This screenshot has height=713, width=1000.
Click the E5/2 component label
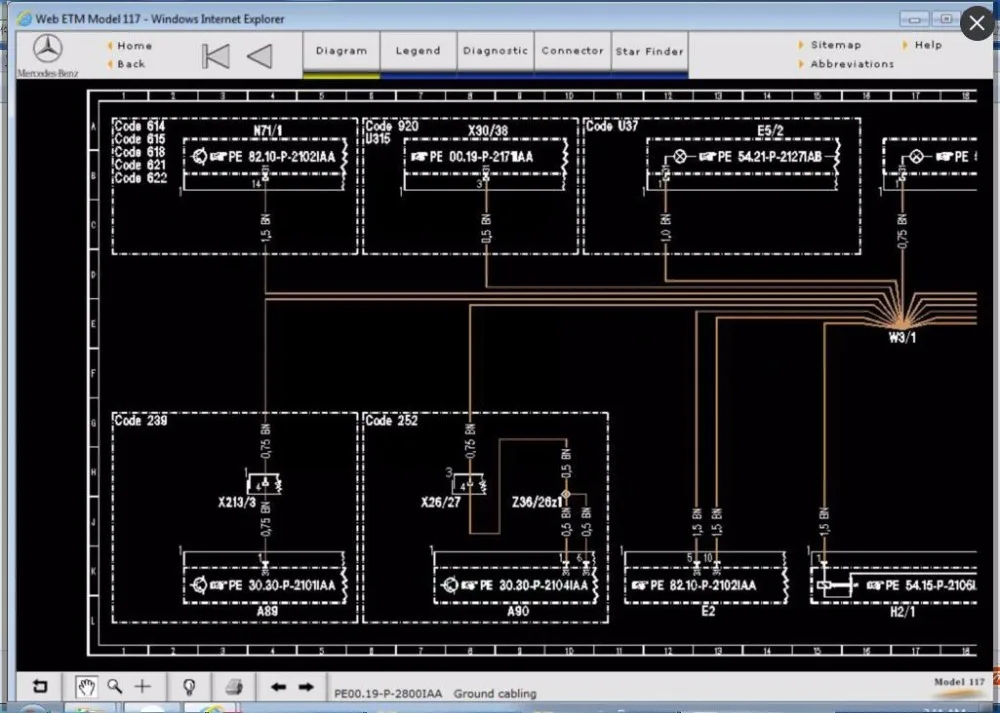click(x=770, y=131)
